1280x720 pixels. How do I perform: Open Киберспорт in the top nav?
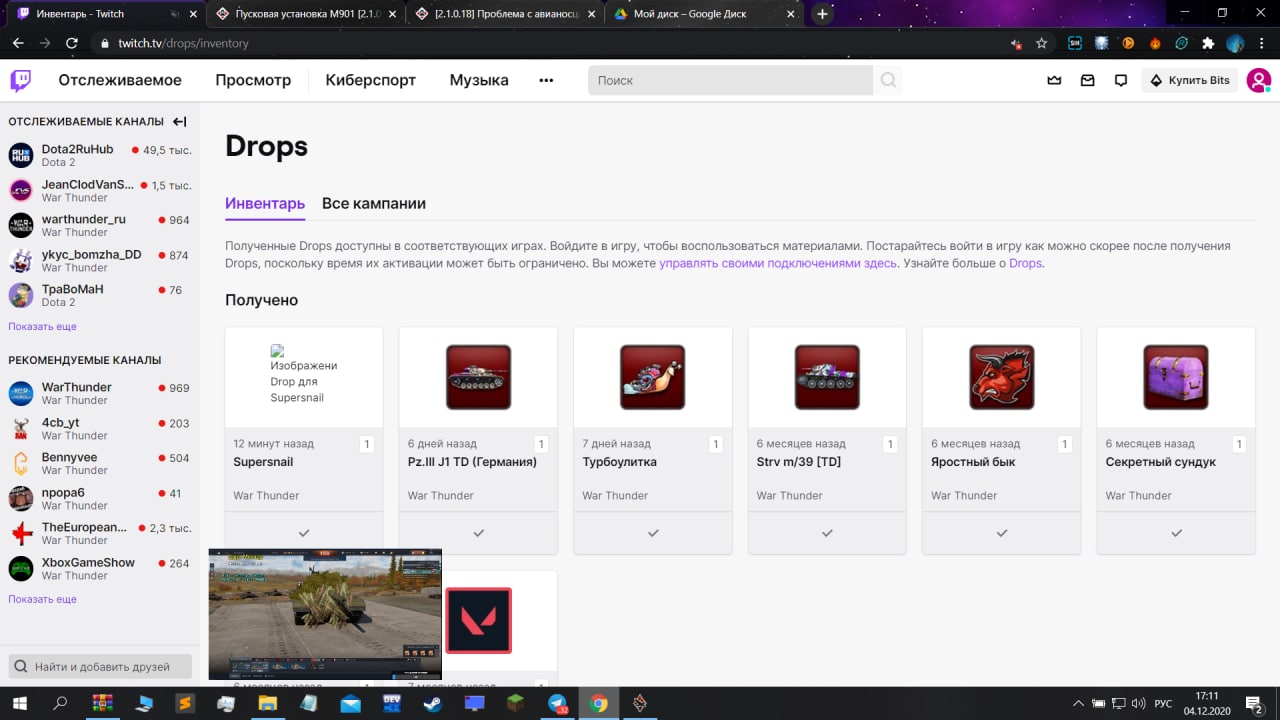[x=370, y=80]
